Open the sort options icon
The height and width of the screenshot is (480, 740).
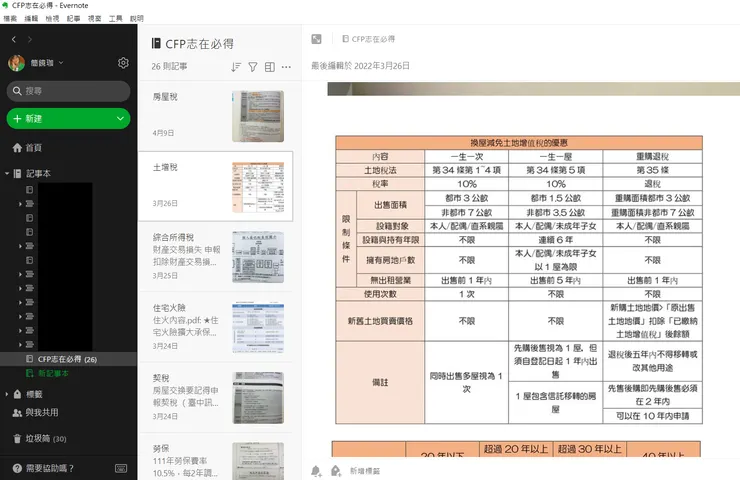coord(236,67)
